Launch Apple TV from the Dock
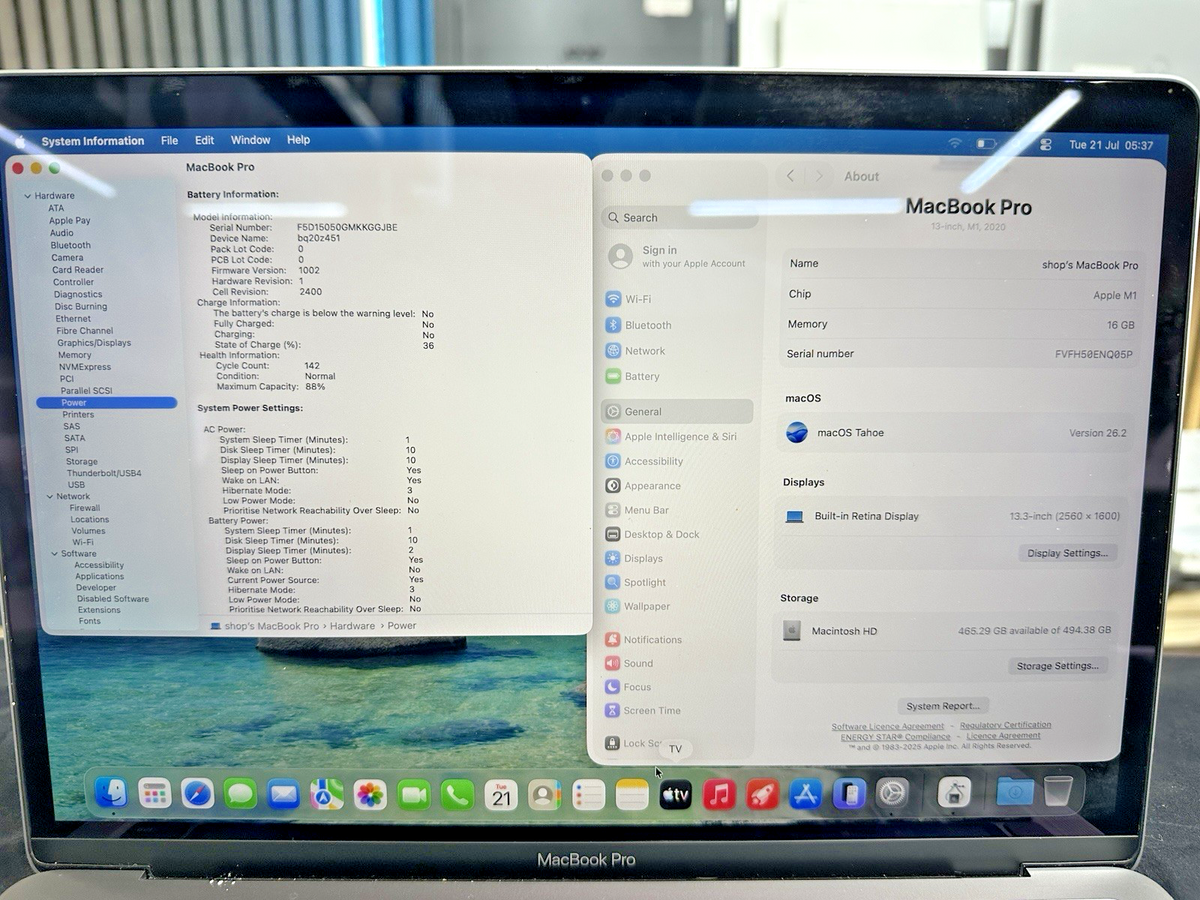This screenshot has width=1200, height=900. coord(675,795)
